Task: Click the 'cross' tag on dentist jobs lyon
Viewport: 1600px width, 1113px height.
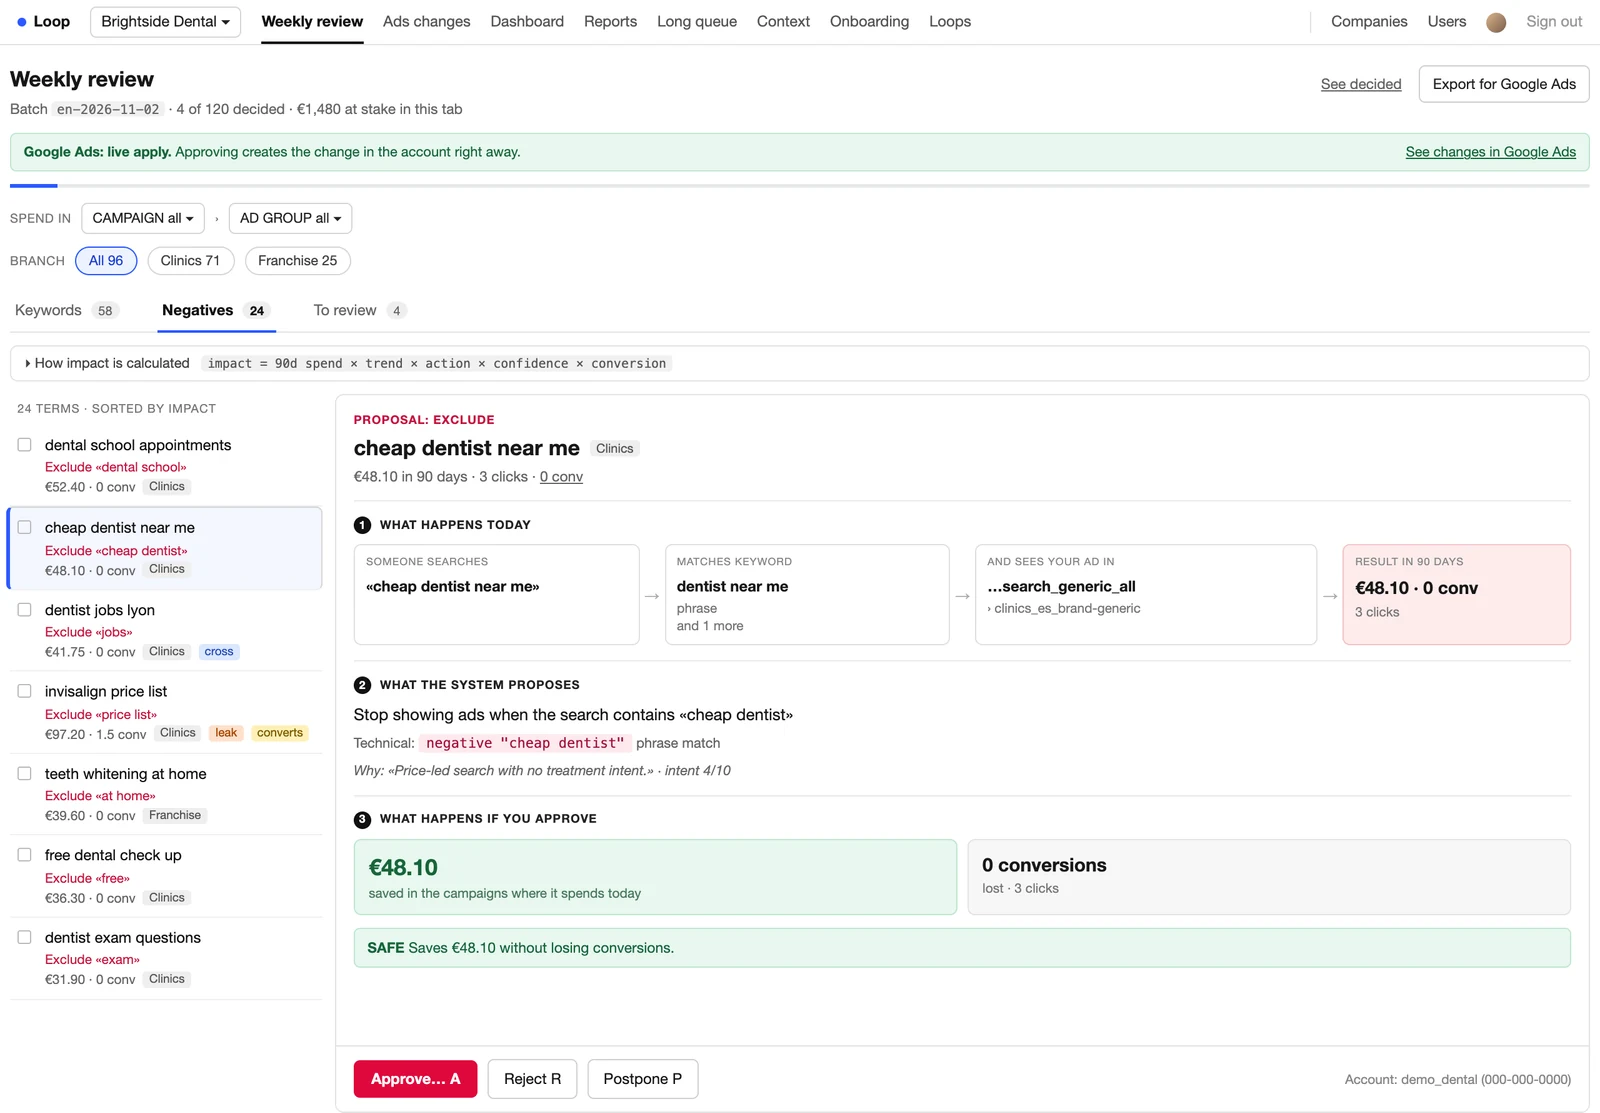Action: click(x=219, y=652)
